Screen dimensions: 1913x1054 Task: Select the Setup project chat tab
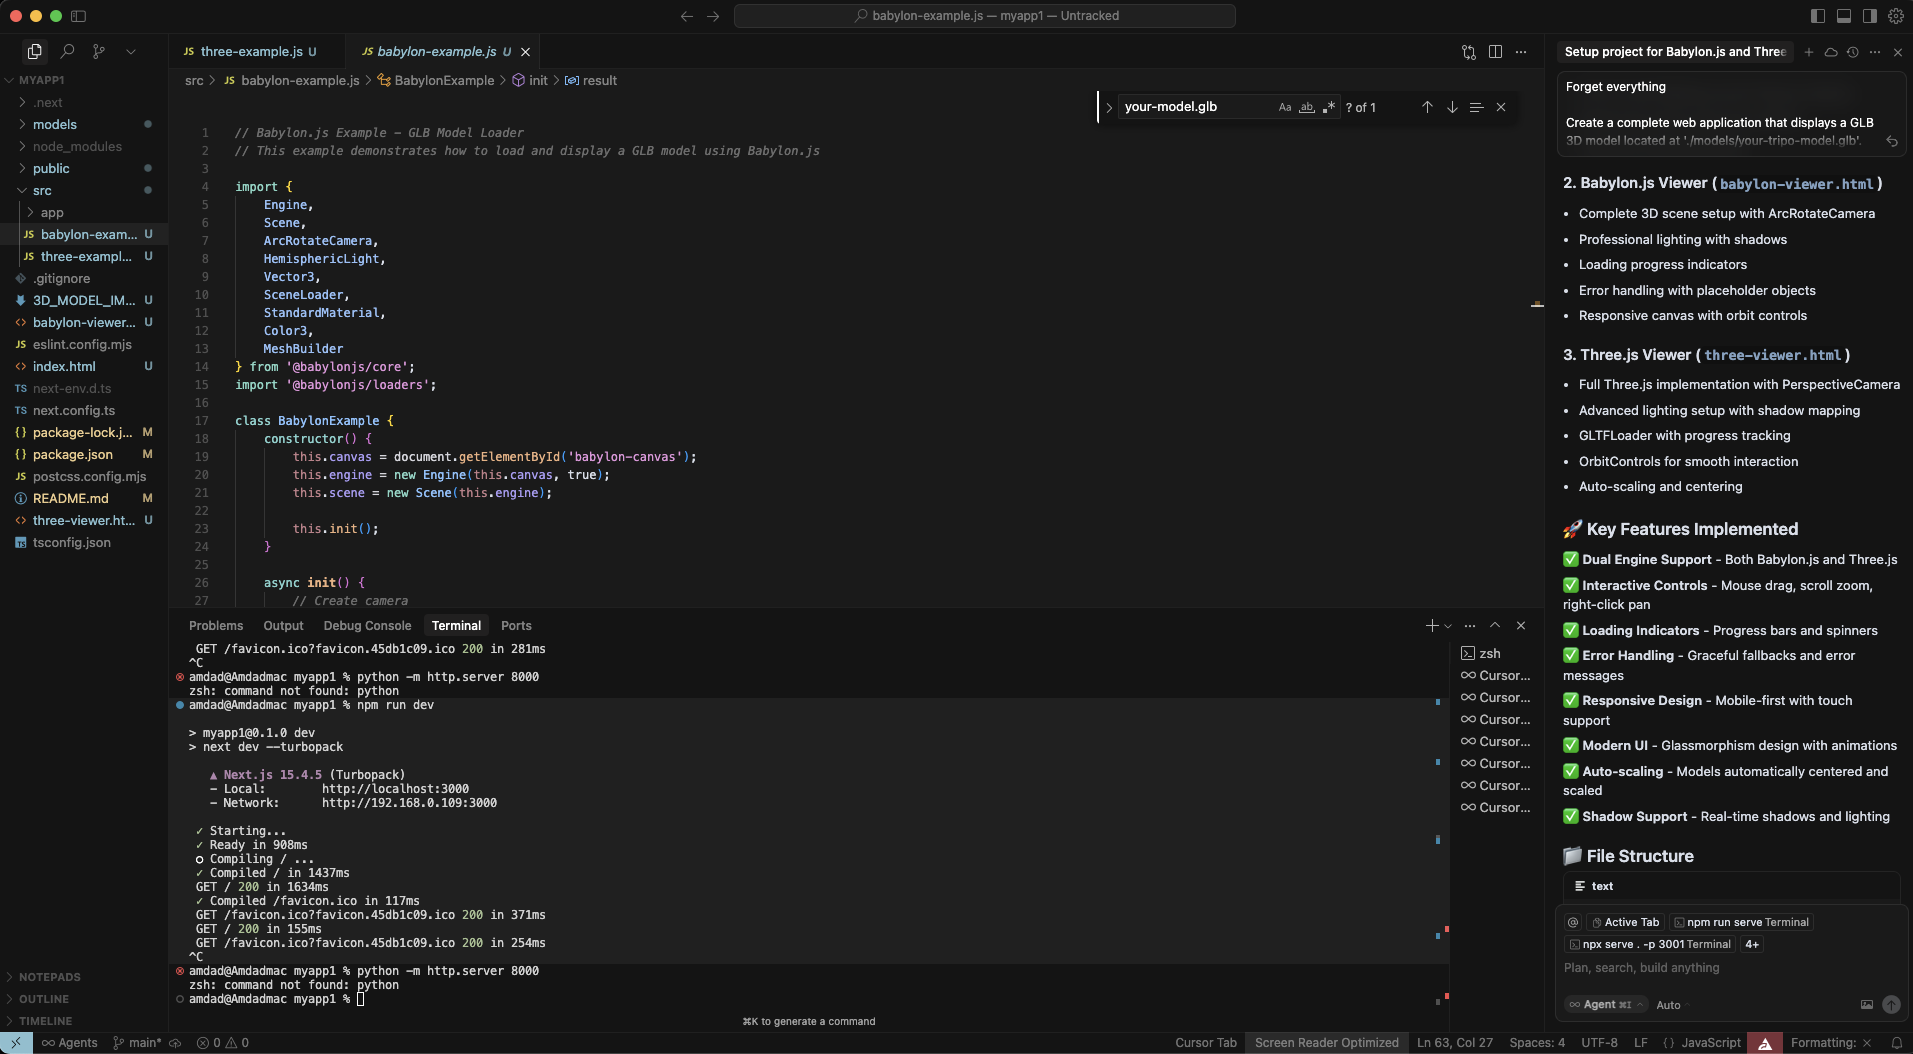[x=1675, y=52]
